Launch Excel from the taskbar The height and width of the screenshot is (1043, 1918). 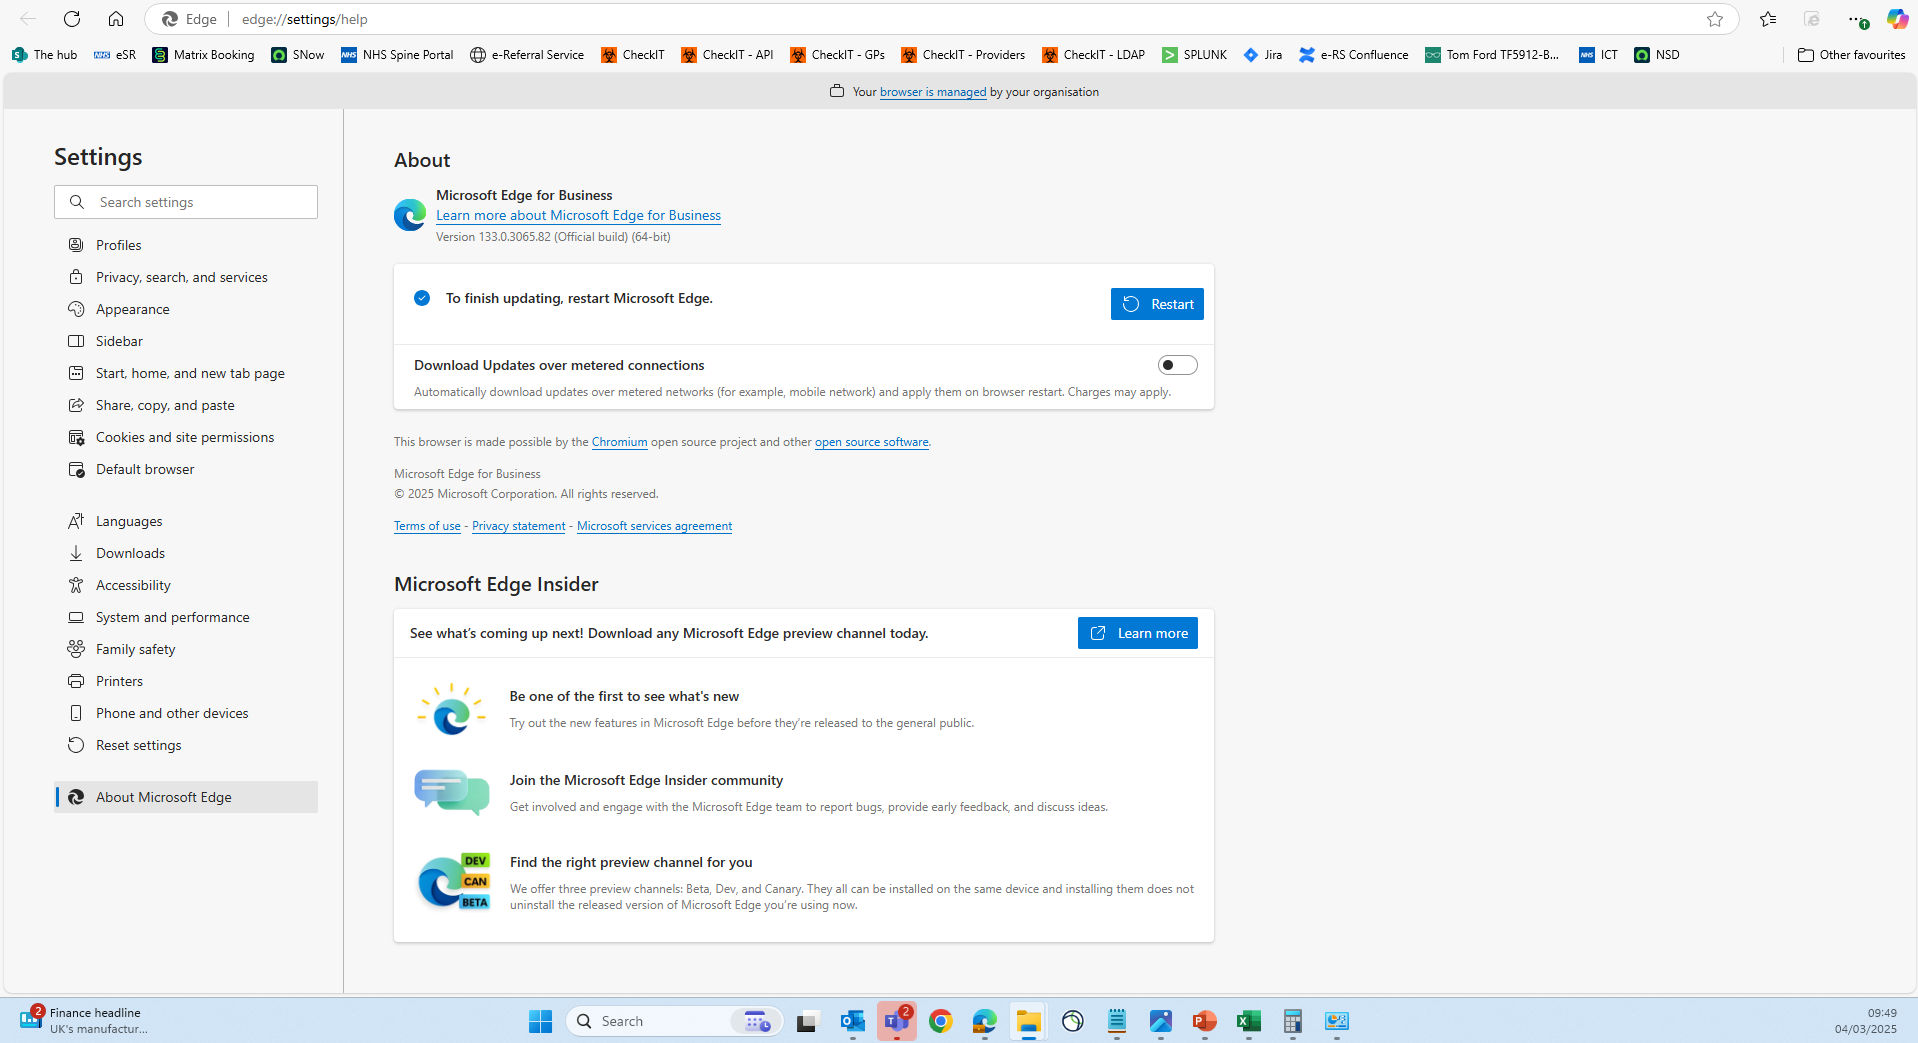point(1248,1021)
